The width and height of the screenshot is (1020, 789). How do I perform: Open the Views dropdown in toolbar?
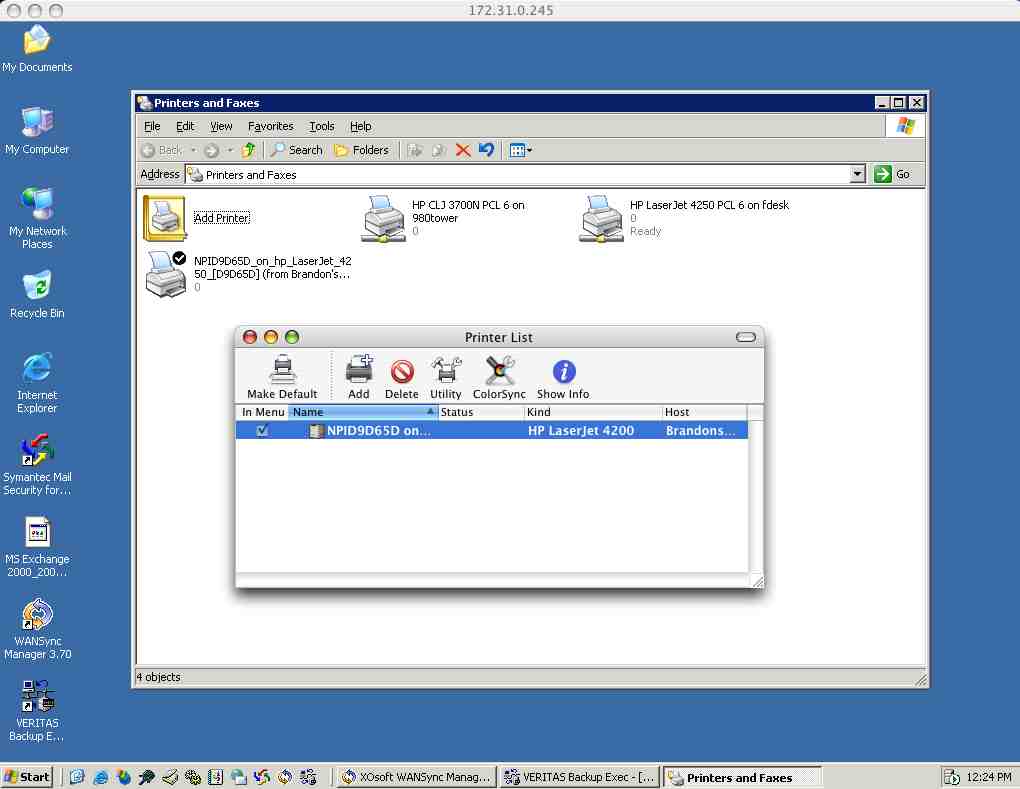520,150
